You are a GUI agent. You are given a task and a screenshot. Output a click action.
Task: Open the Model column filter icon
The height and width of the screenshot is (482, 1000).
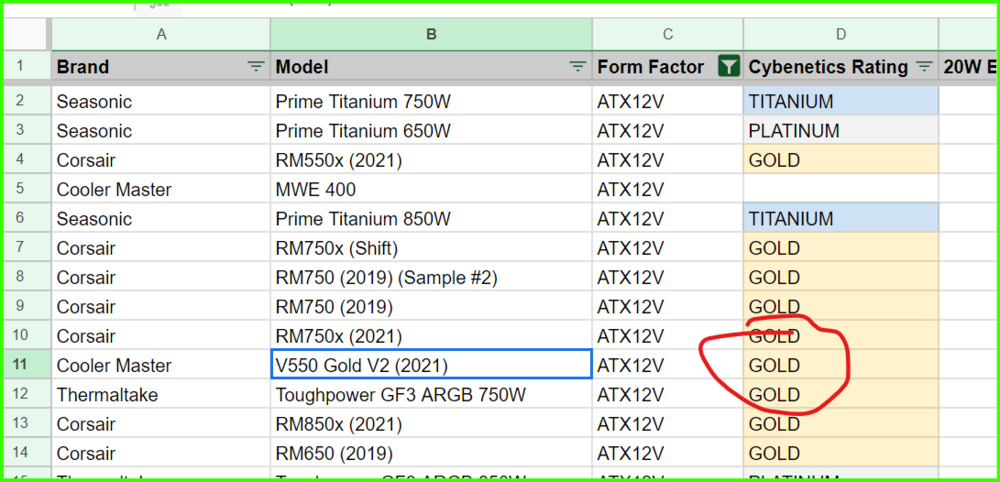[x=578, y=66]
